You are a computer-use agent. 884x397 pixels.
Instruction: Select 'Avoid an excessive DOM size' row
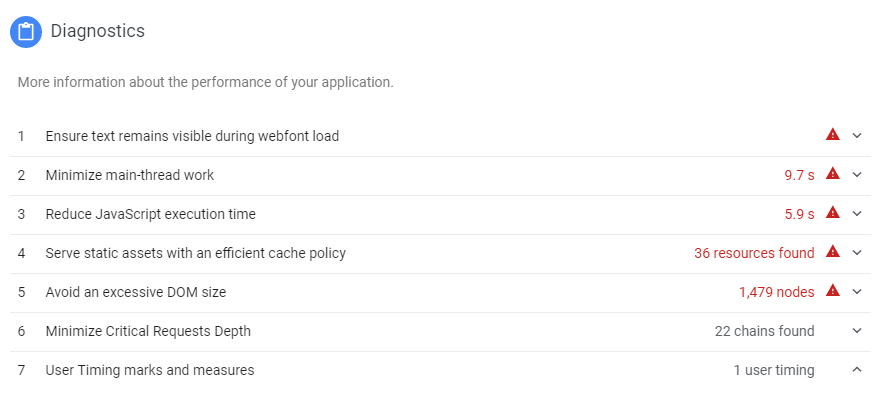440,292
